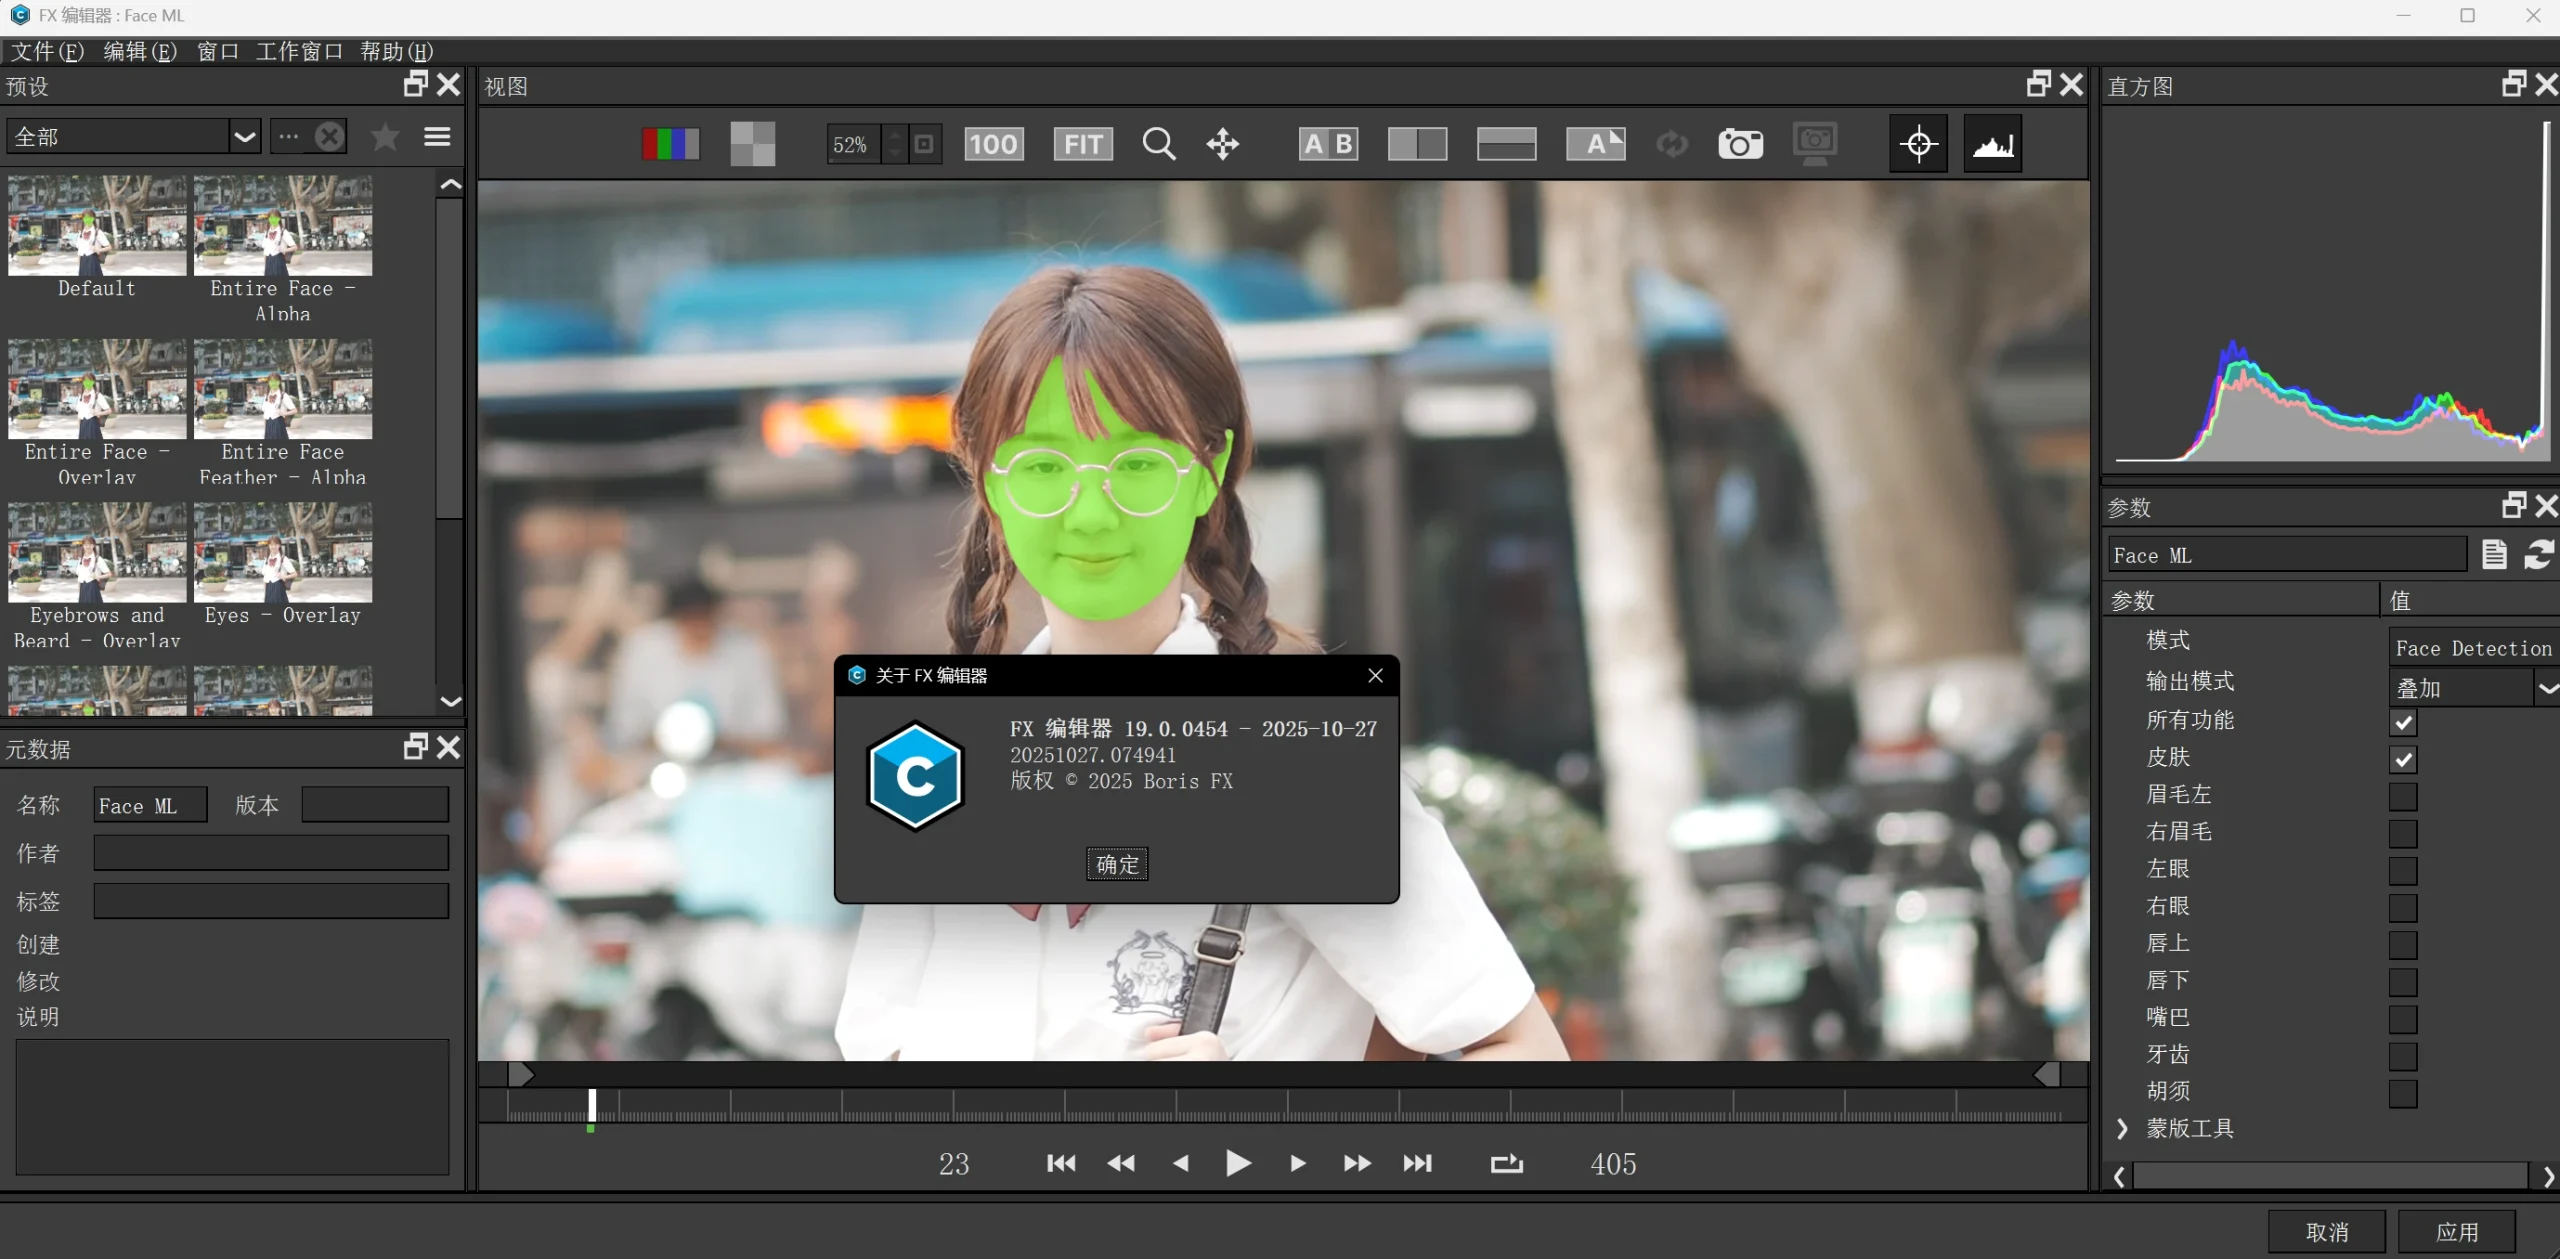Open the 文件(F) menu

click(x=46, y=51)
